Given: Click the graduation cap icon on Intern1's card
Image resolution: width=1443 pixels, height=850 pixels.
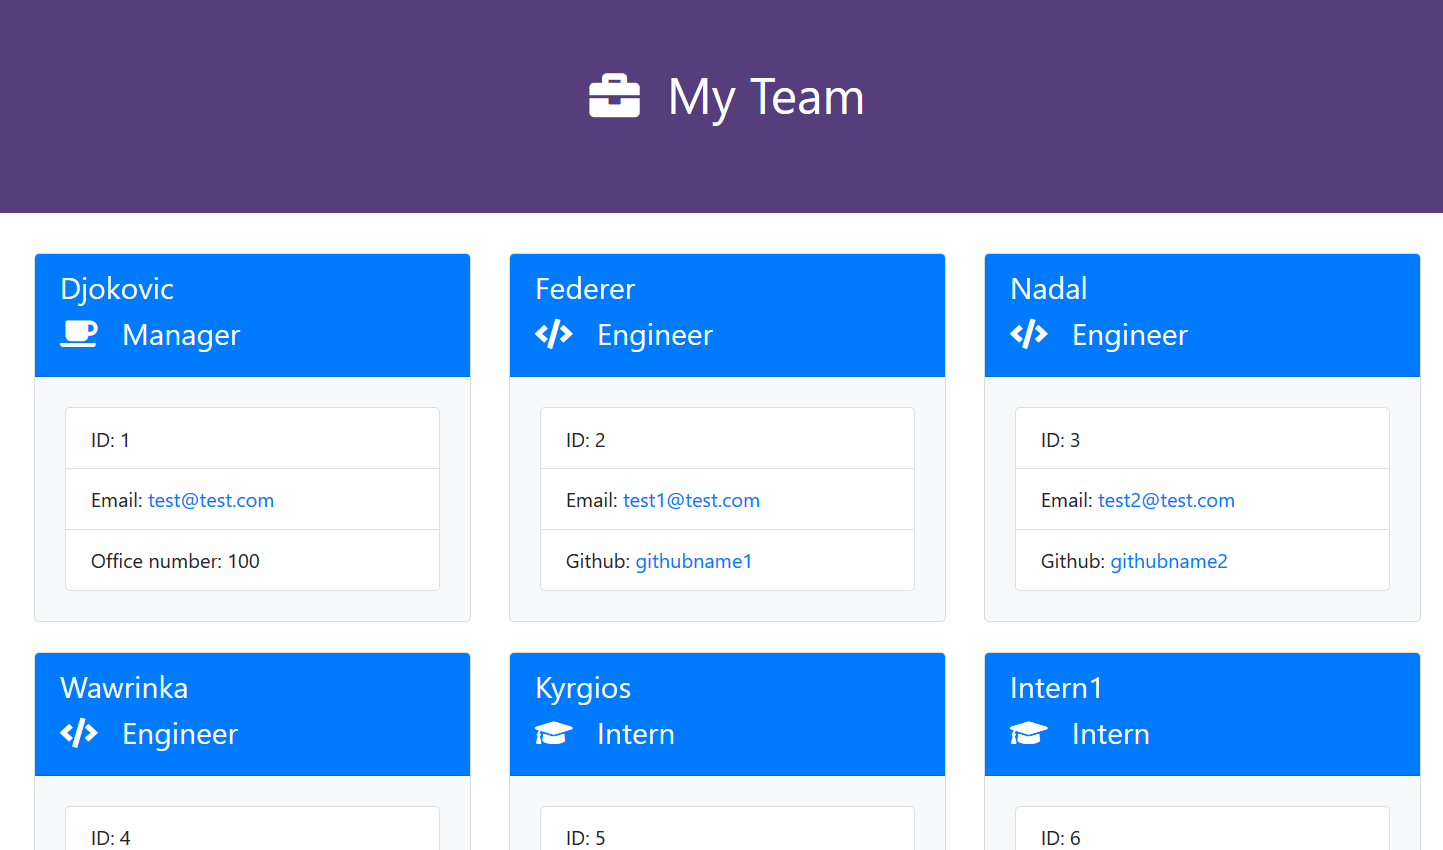Looking at the screenshot, I should pyautogui.click(x=1029, y=733).
